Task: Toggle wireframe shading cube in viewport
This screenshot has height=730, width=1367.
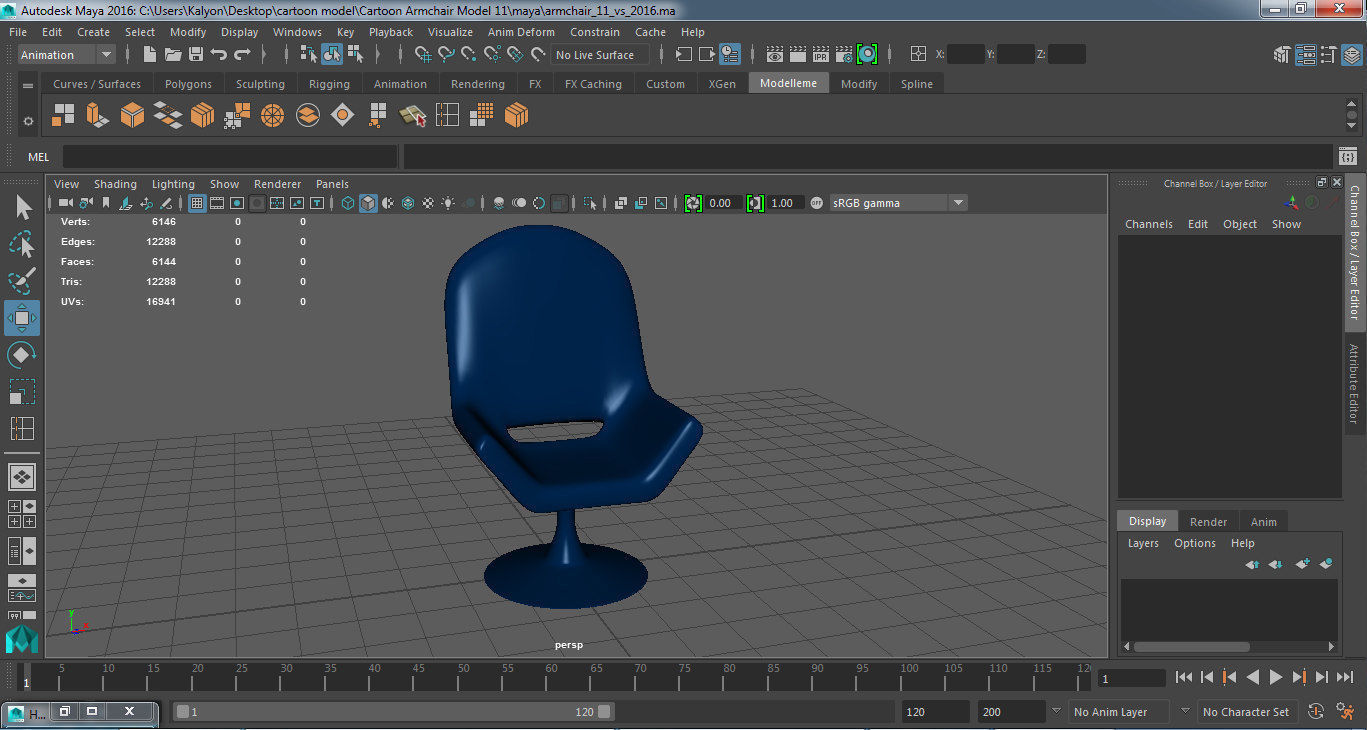Action: 348,203
